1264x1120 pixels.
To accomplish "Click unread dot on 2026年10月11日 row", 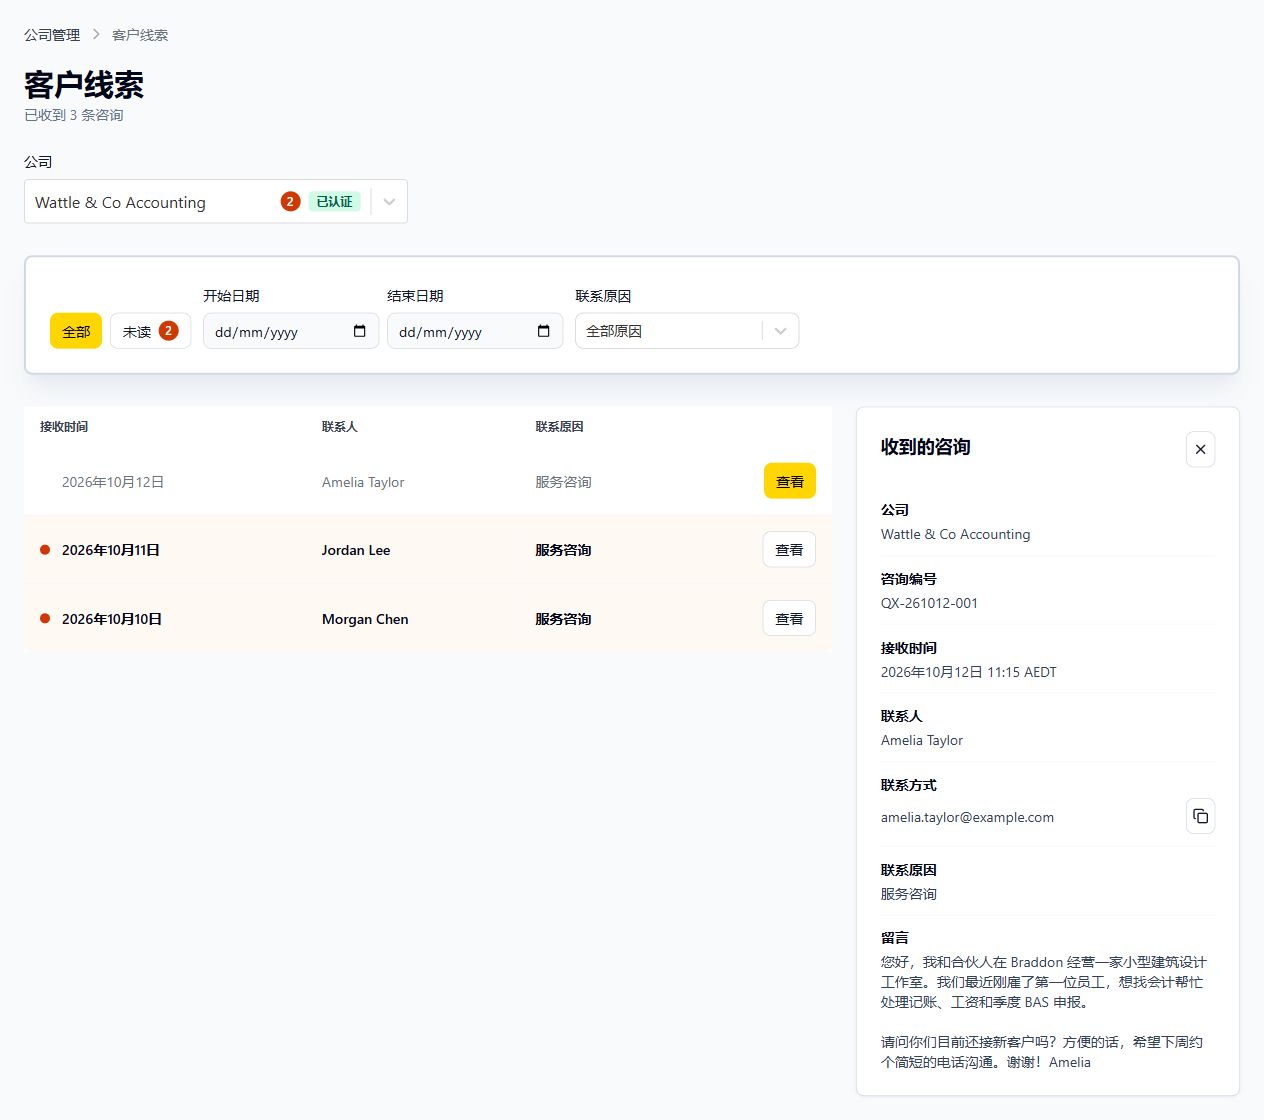I will coord(45,550).
